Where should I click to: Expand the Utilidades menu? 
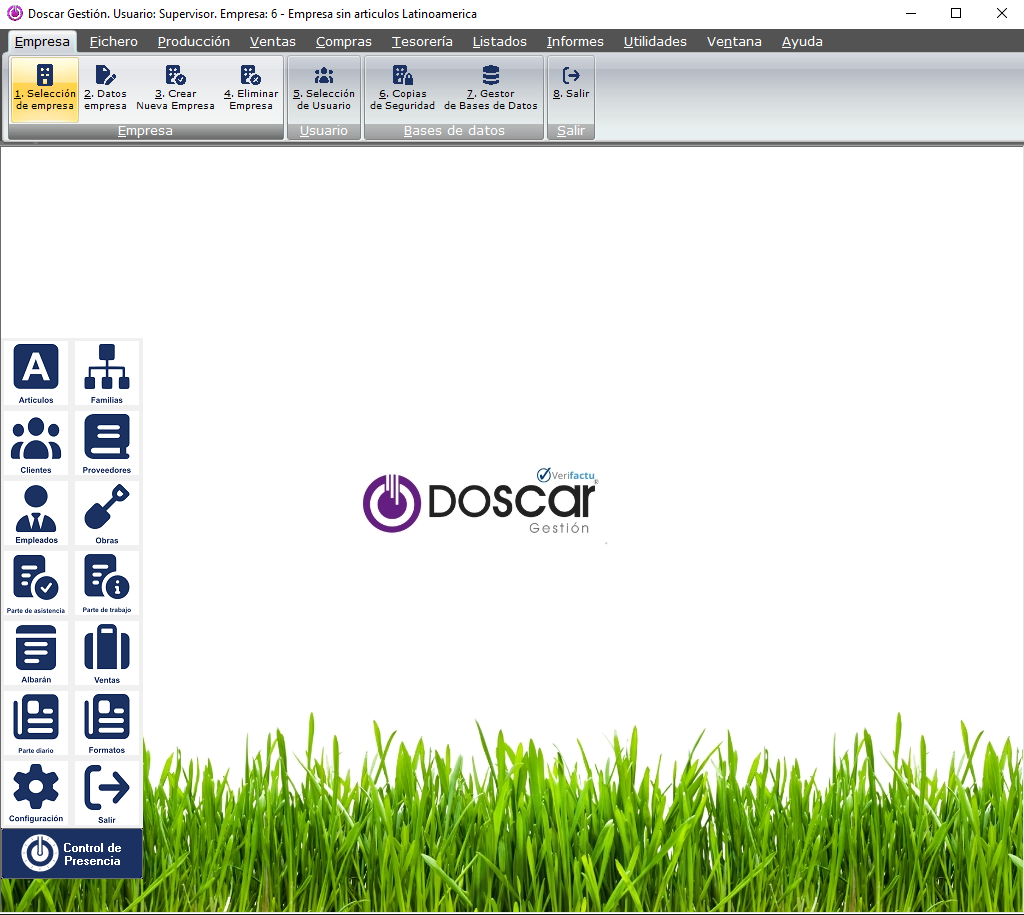655,42
